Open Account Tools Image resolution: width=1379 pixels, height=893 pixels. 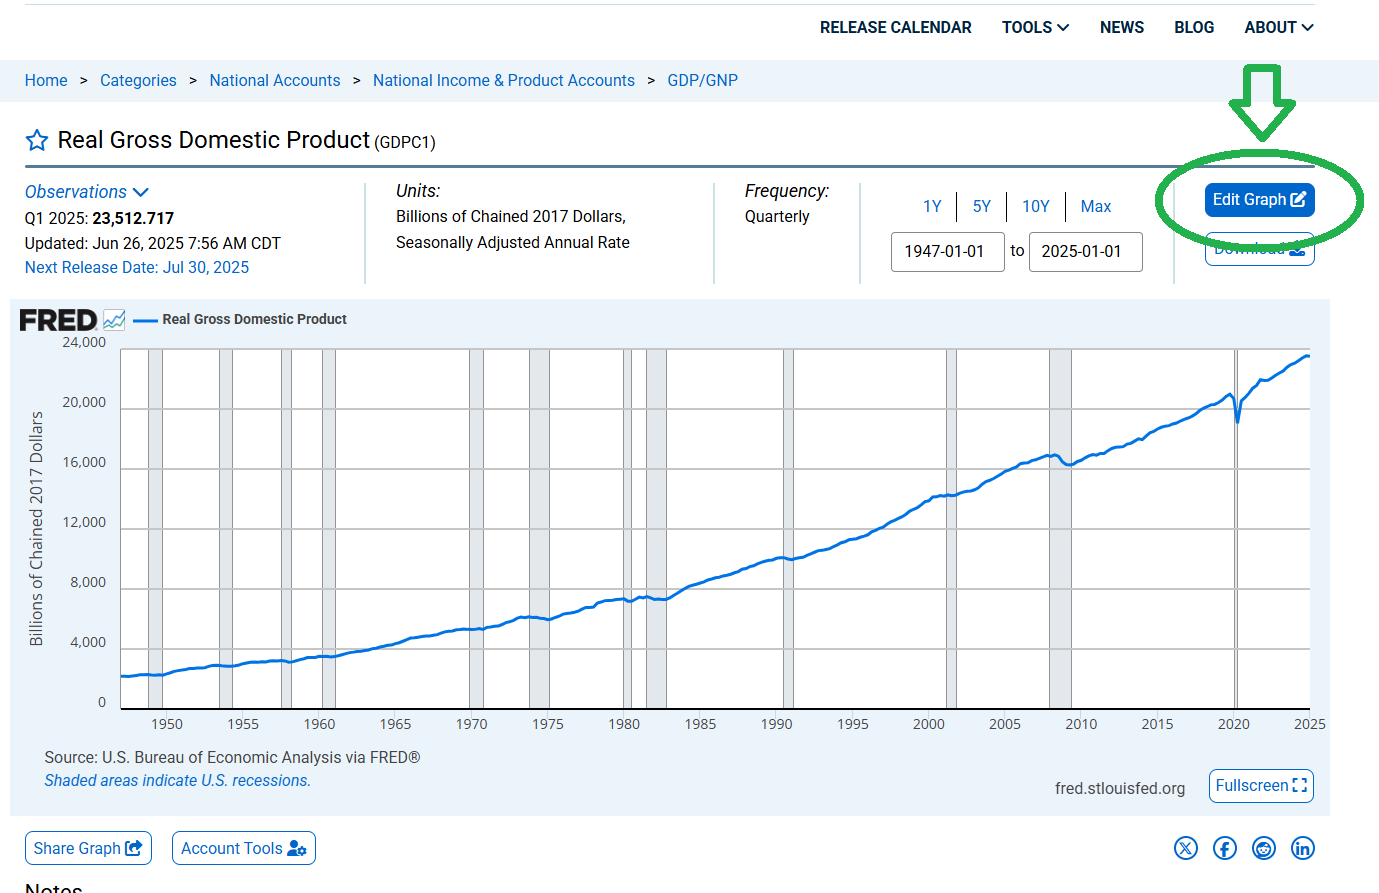point(243,848)
